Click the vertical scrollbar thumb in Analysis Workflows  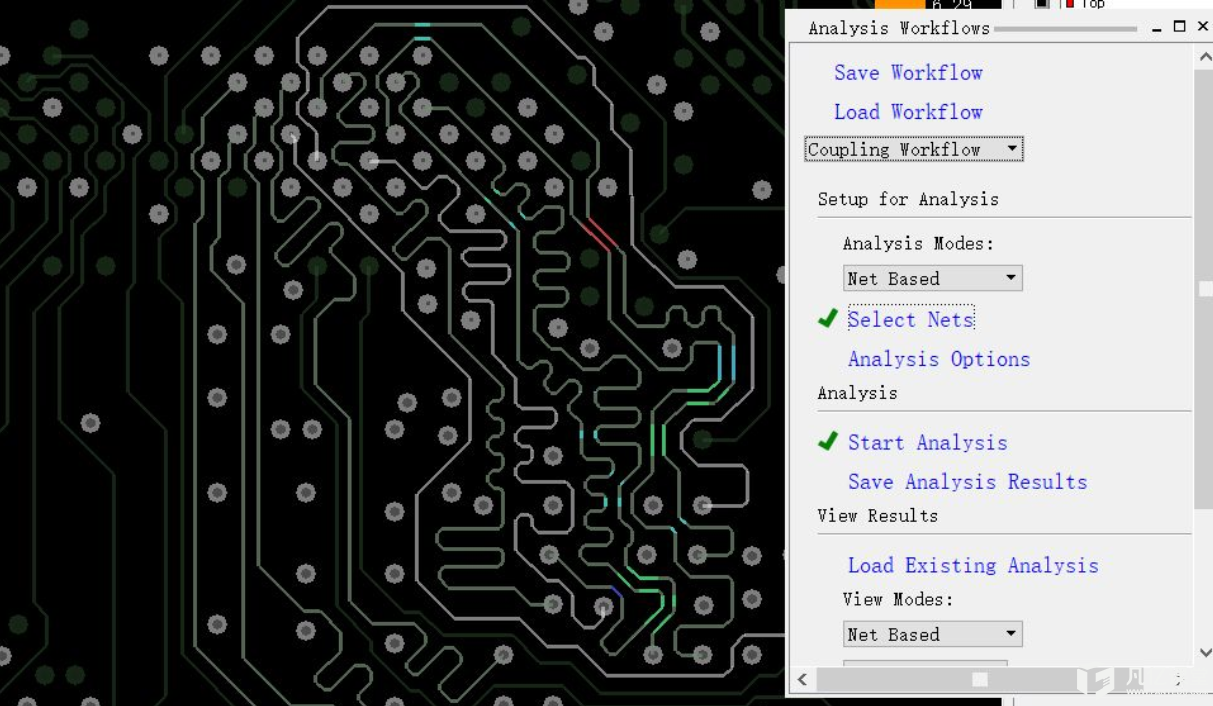pos(1205,288)
